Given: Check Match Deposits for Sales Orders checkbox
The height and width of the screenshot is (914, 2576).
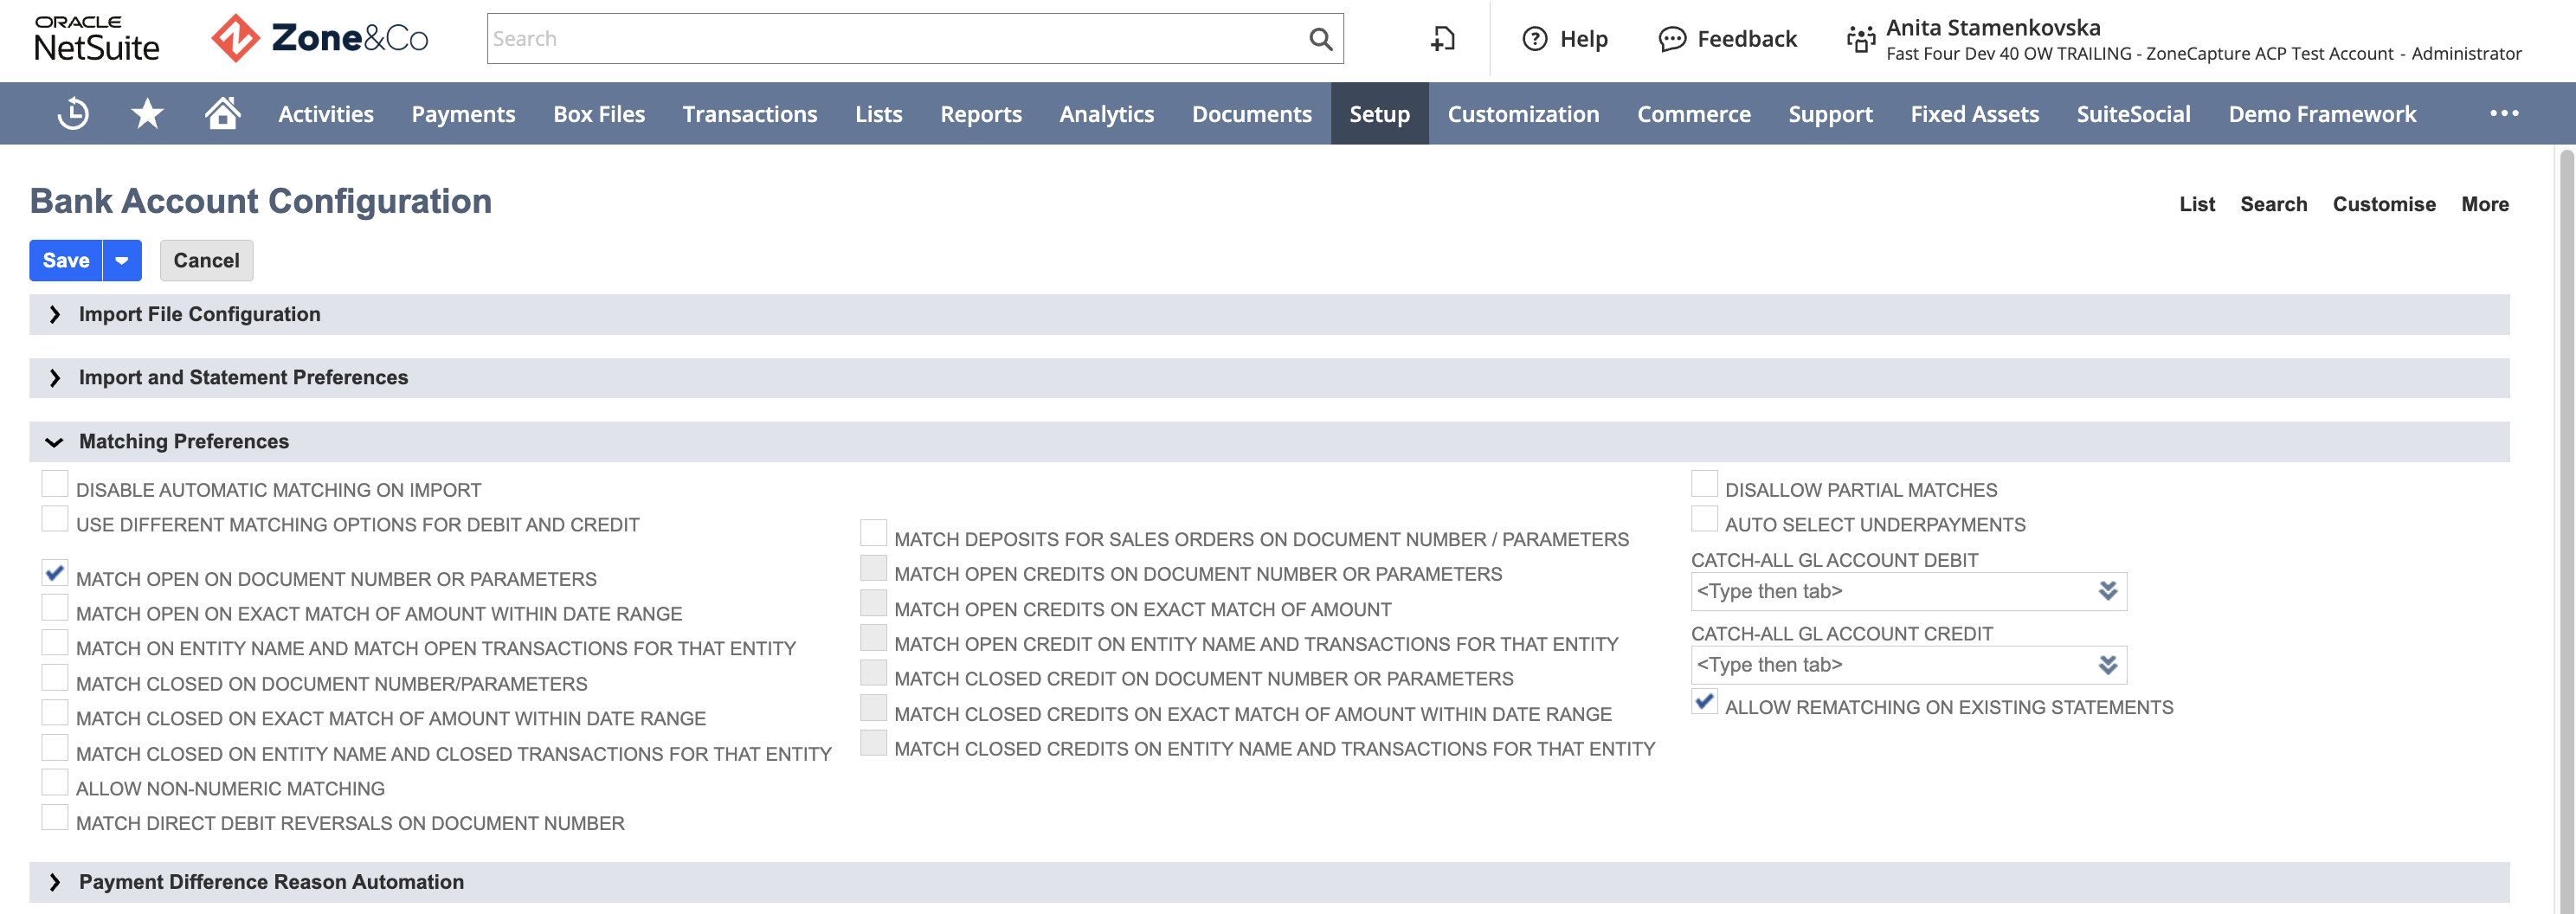Looking at the screenshot, I should [873, 533].
